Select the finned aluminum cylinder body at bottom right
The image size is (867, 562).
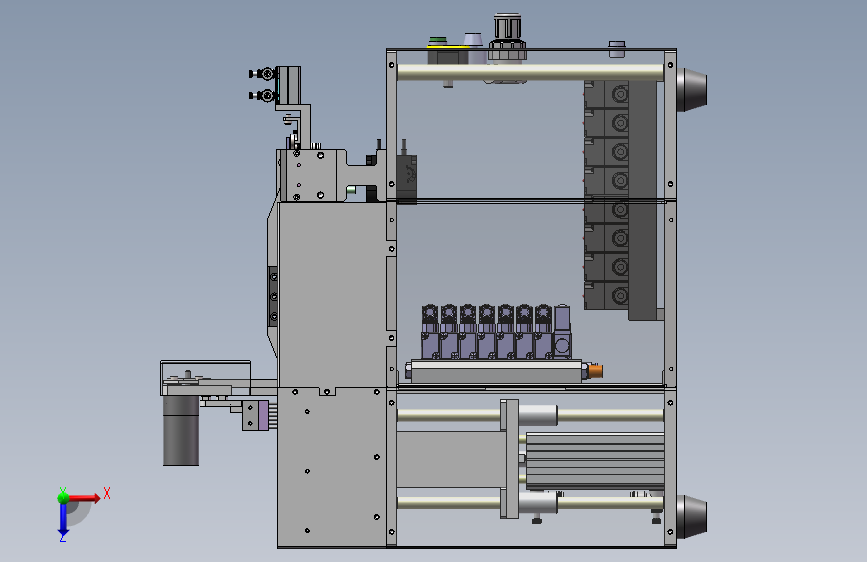point(595,461)
